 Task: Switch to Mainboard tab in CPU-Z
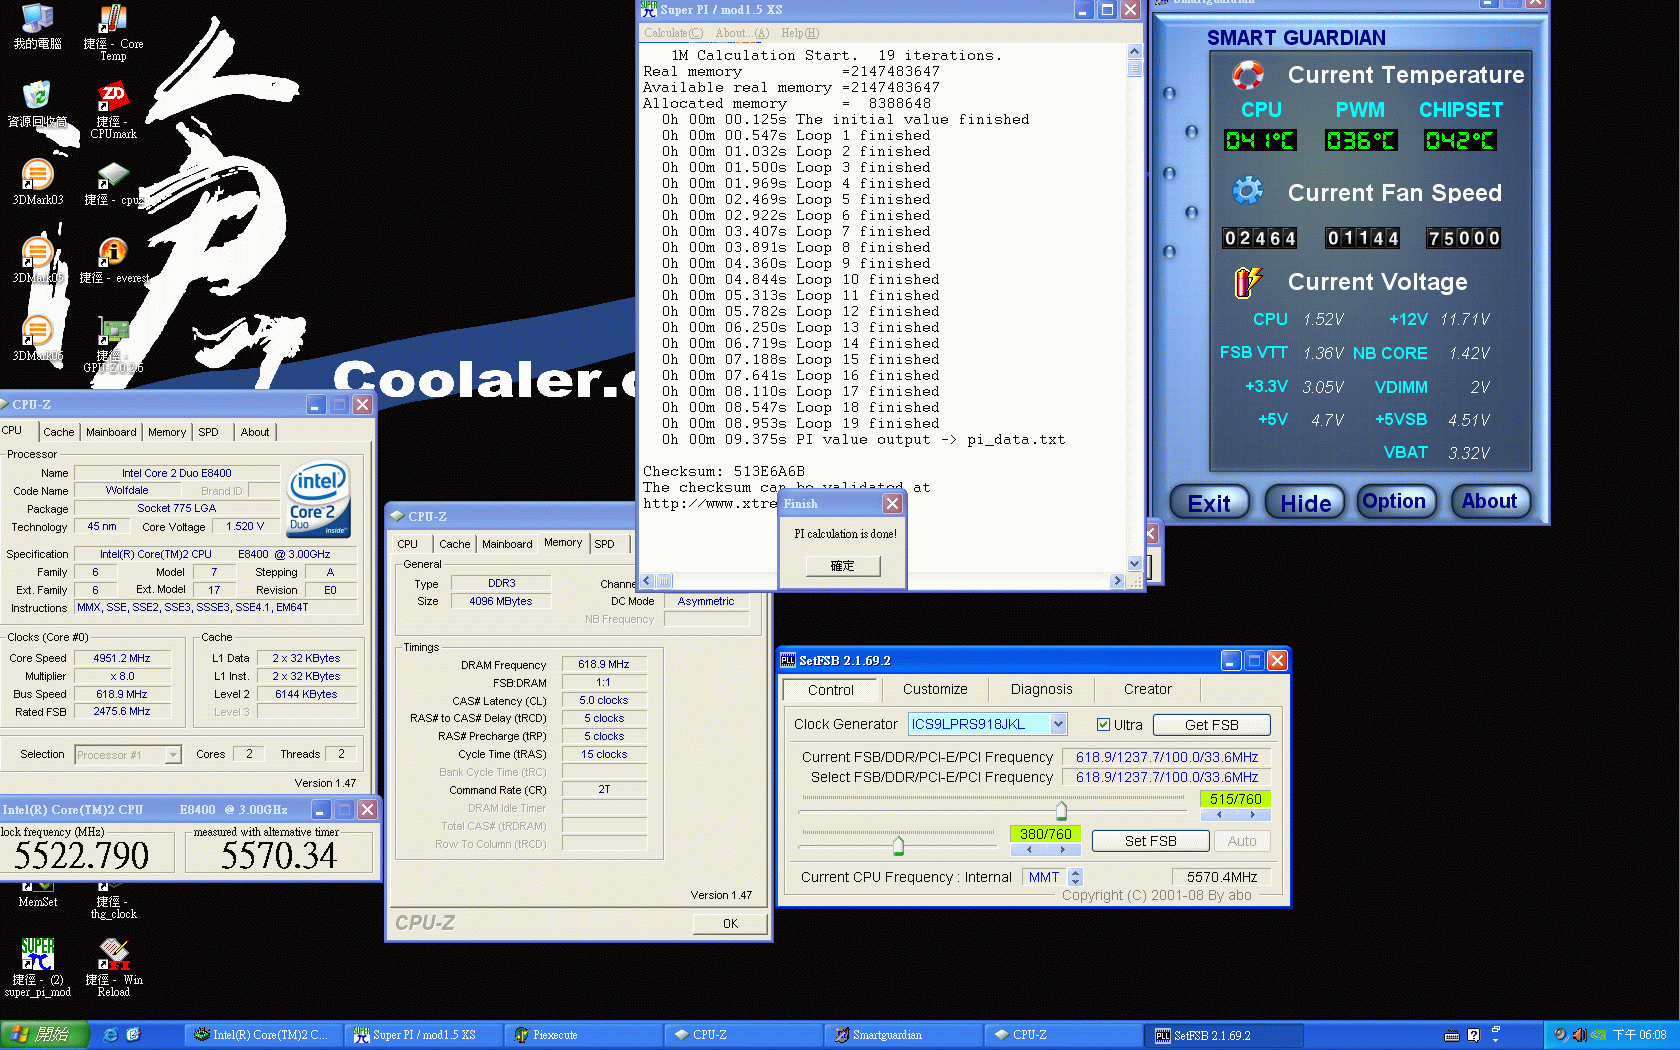(111, 432)
